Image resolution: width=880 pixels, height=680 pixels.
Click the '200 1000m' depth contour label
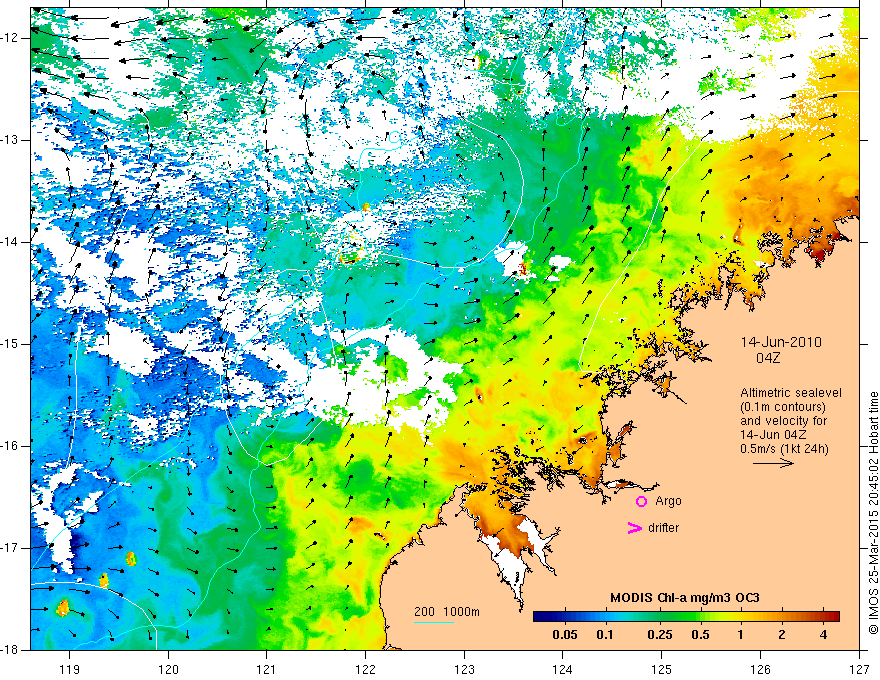click(447, 612)
